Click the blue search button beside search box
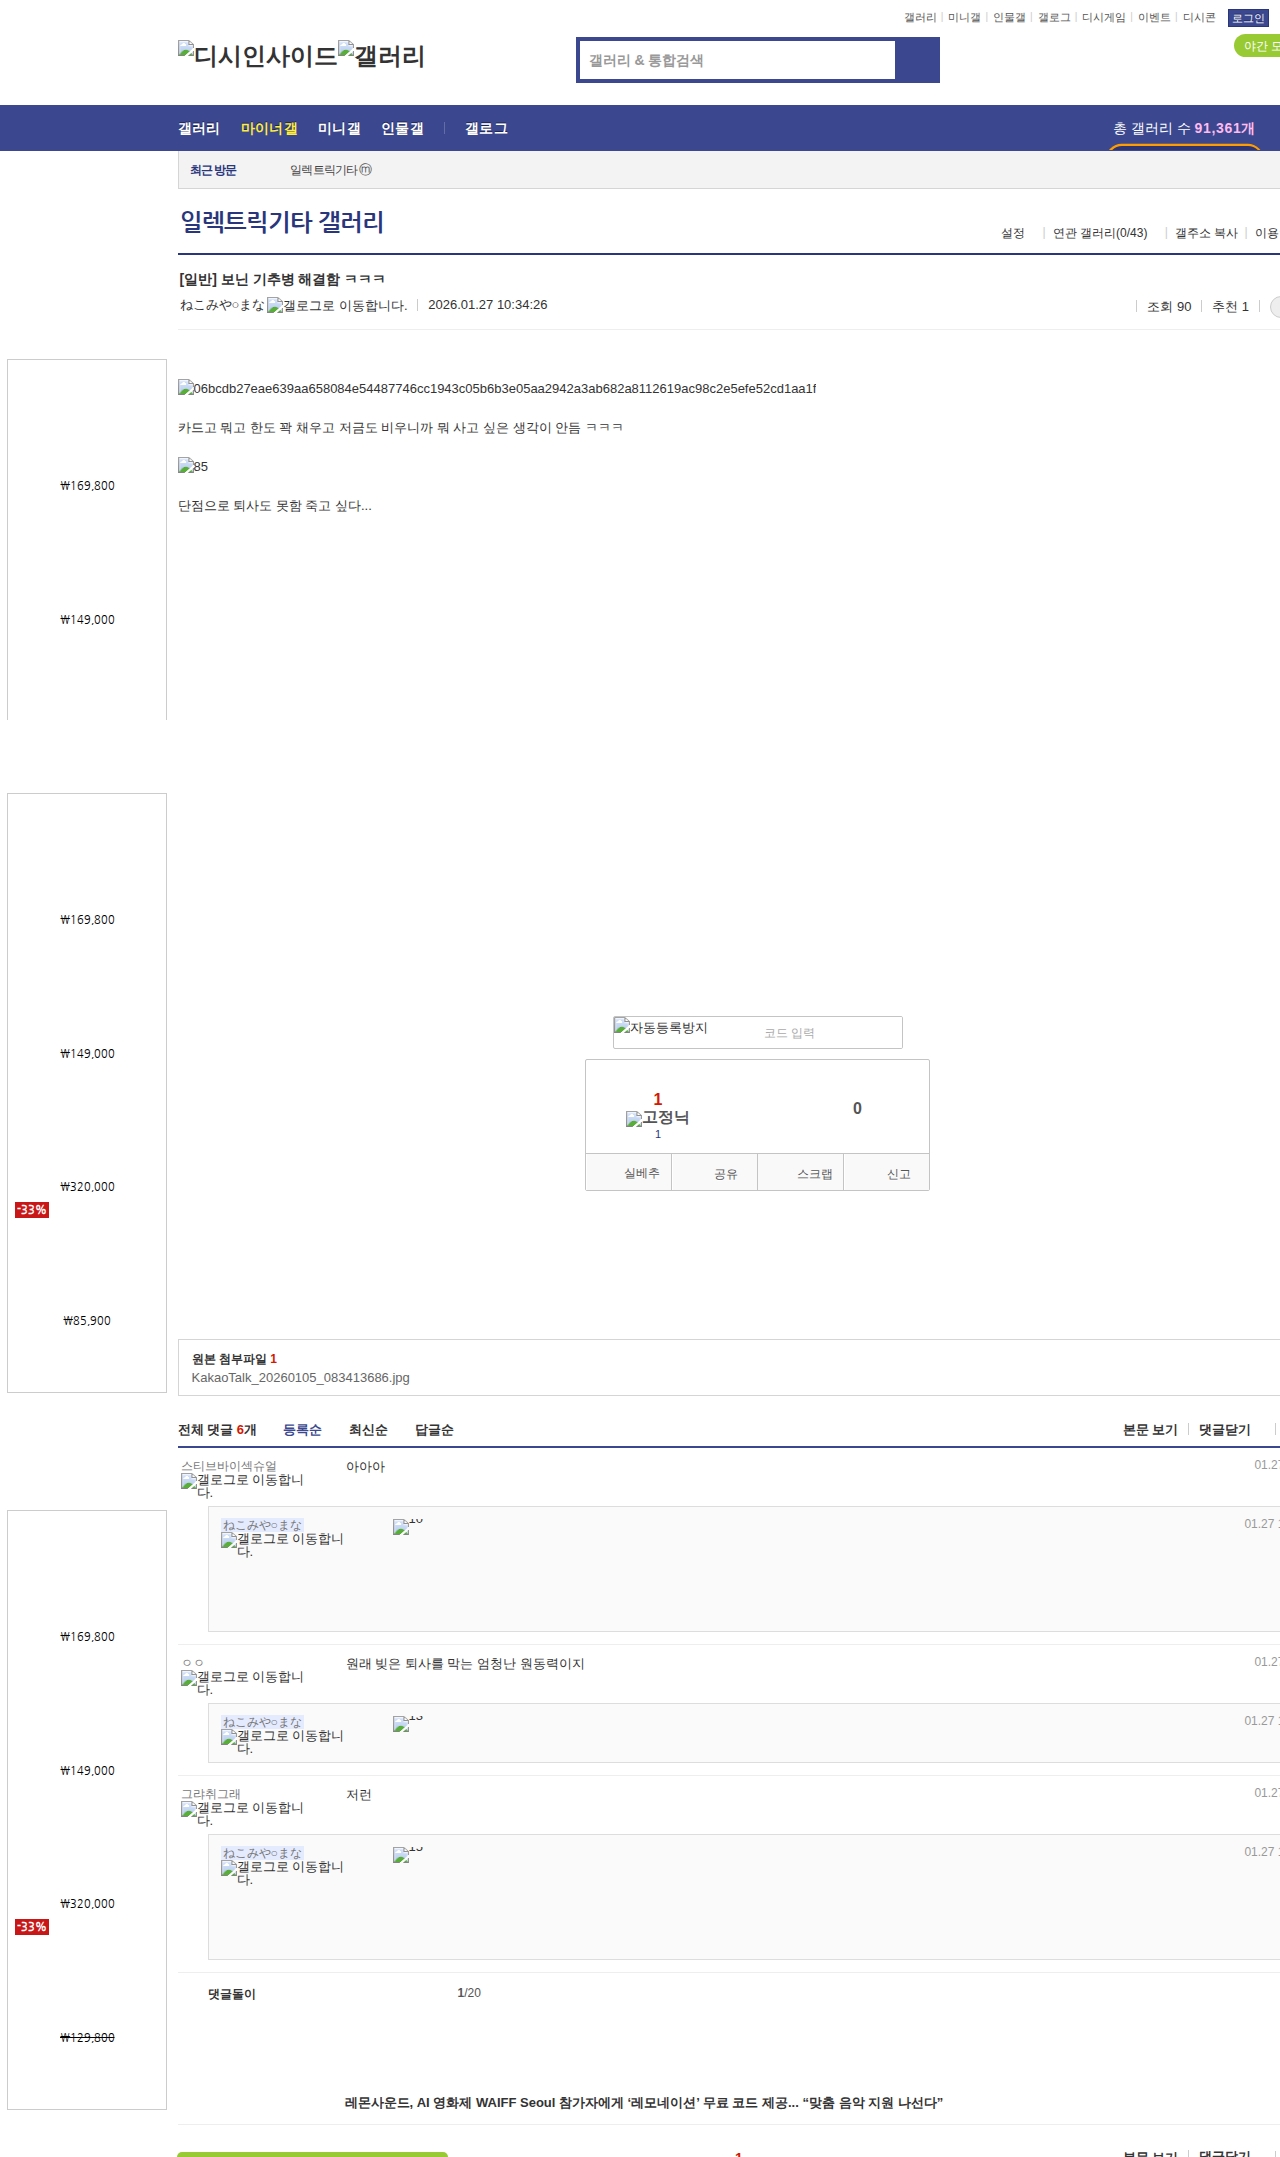Screen dimensions: 1280x2157 tap(917, 60)
